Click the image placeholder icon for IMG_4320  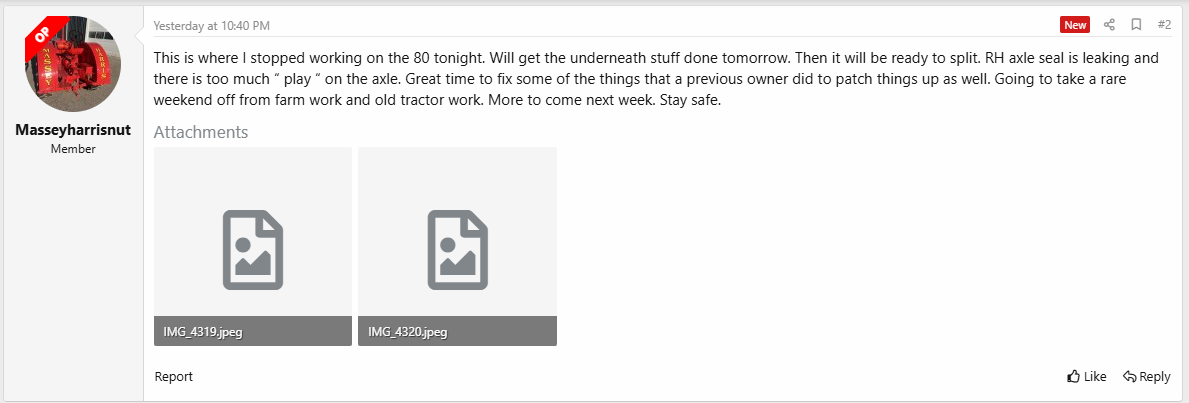pyautogui.click(x=457, y=250)
